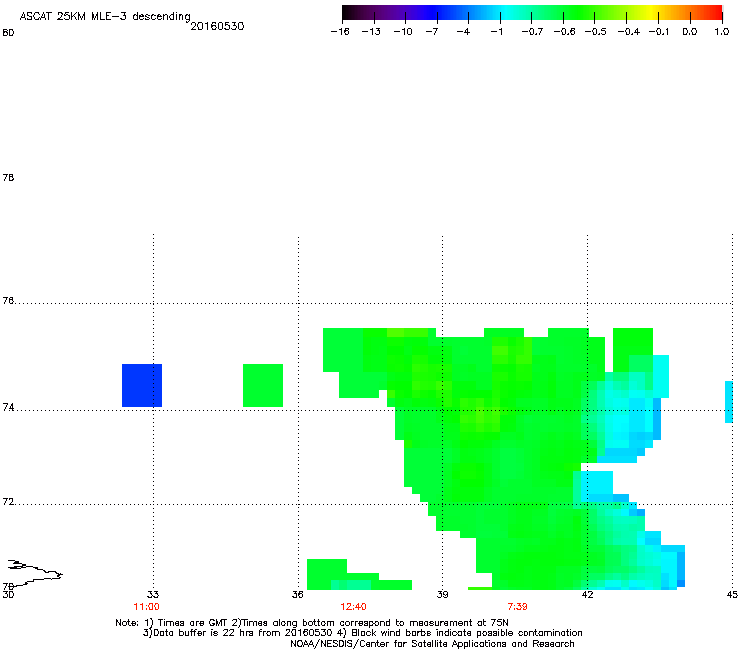Click the NOAA/NESDIS credit line
This screenshot has width=740, height=650.
tap(432, 643)
